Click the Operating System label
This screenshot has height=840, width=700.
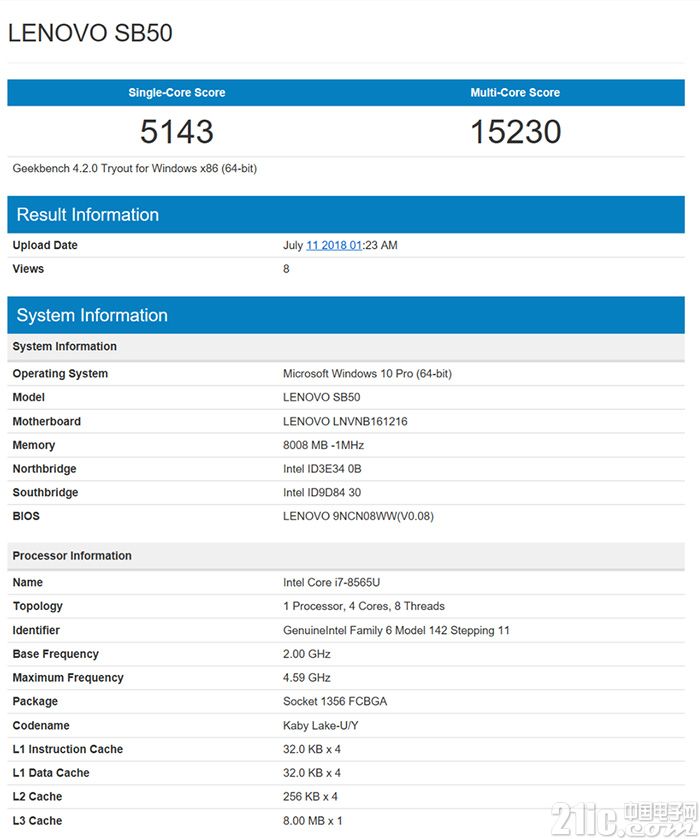click(x=60, y=374)
